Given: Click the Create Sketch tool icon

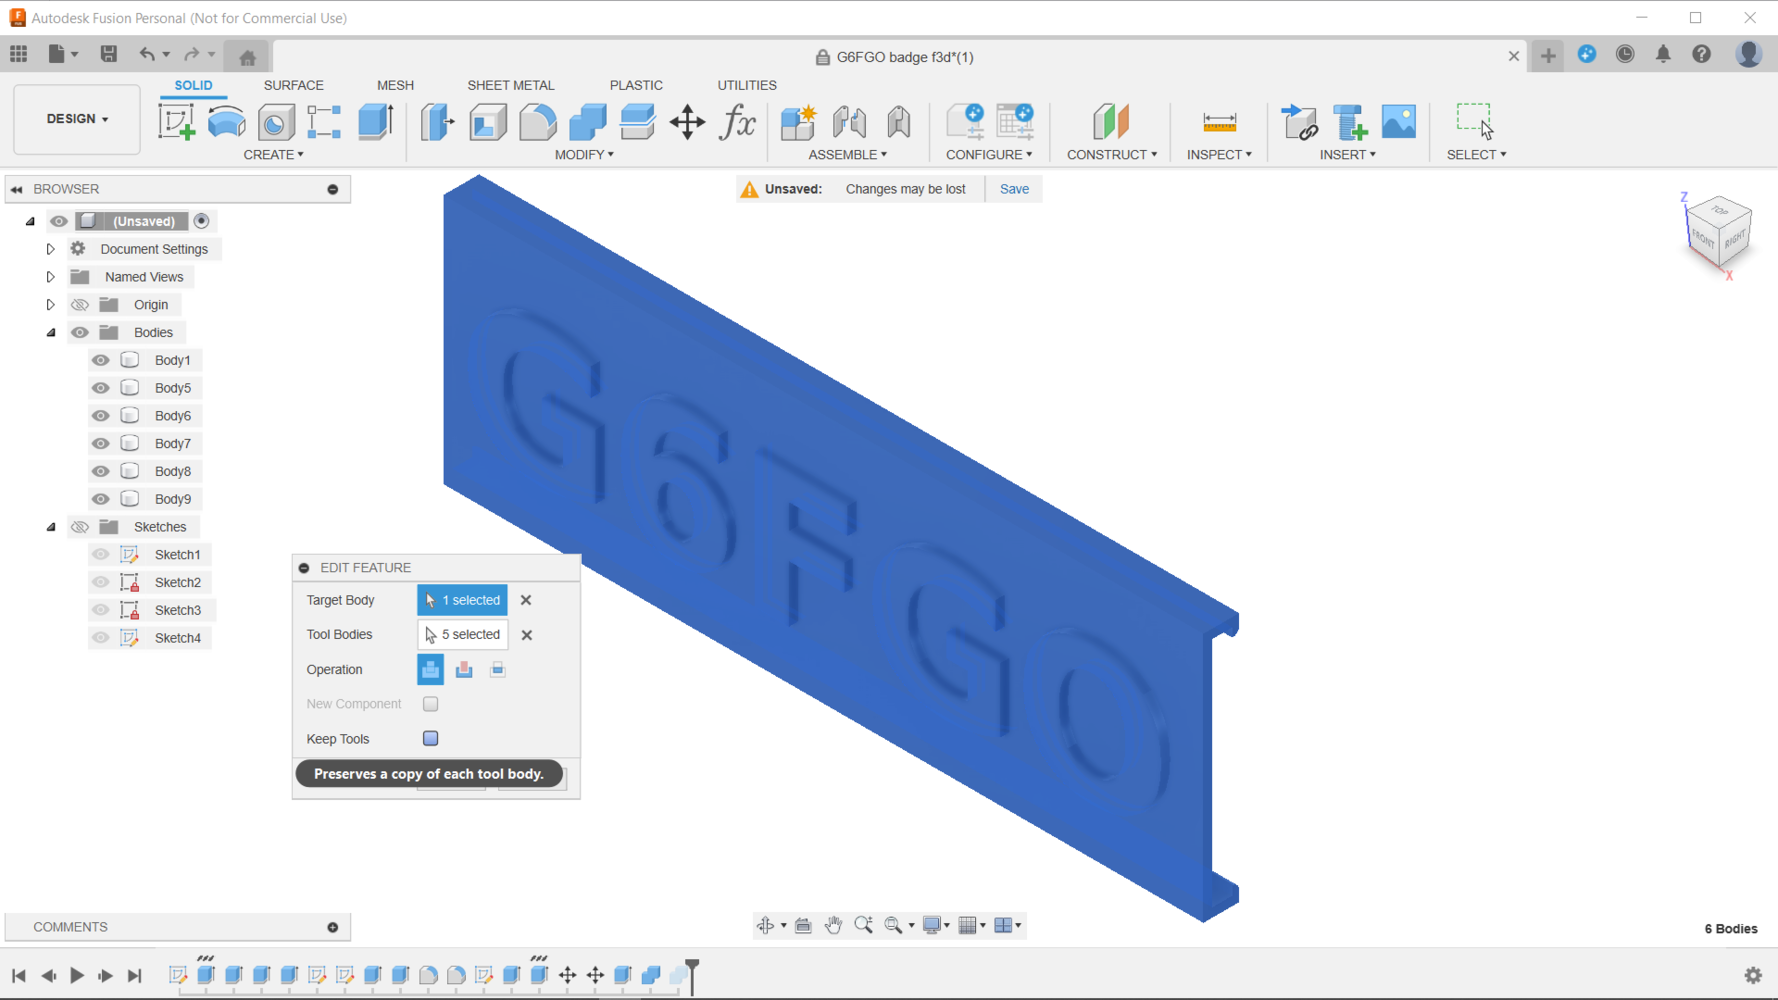Looking at the screenshot, I should point(176,122).
